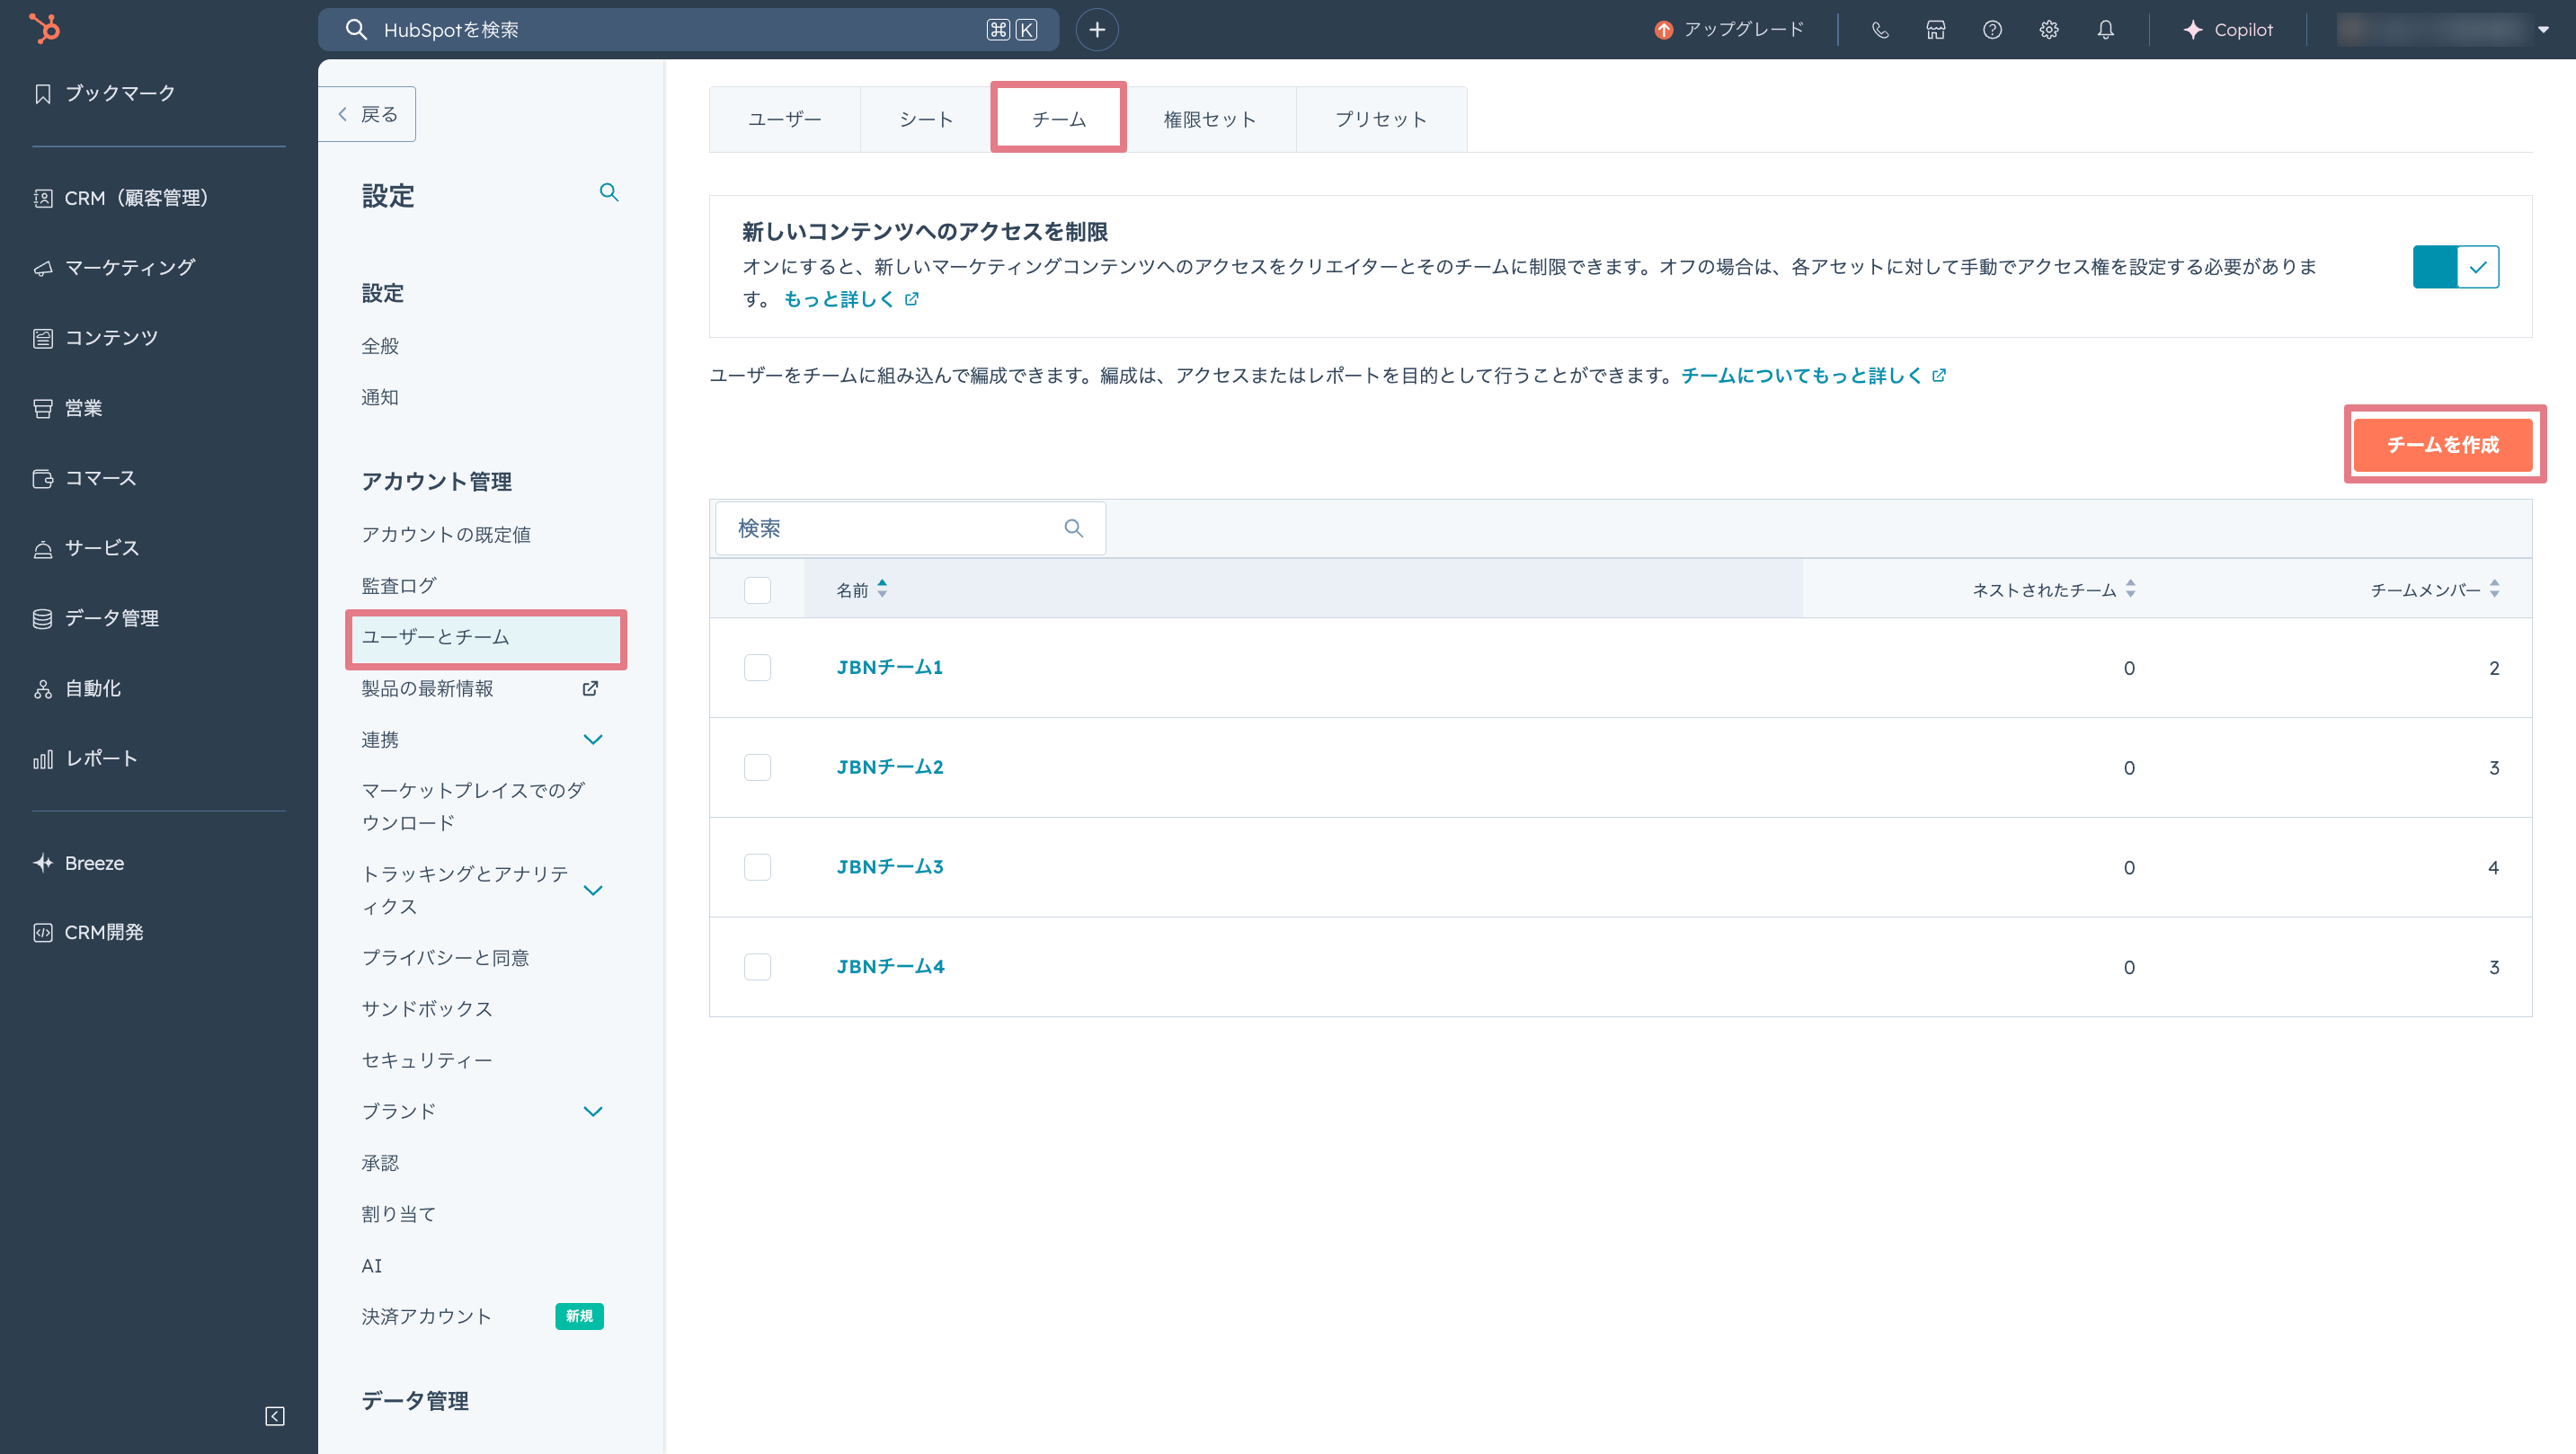The image size is (2576, 1454).
Task: Select all teams checkbox in header
Action: (x=758, y=590)
